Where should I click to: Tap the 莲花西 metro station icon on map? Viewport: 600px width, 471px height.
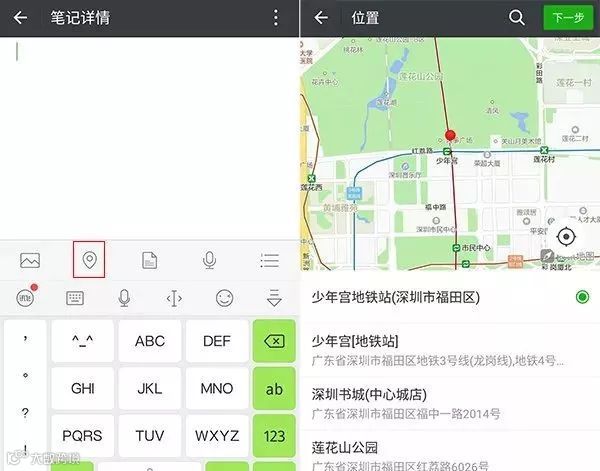coord(311,178)
